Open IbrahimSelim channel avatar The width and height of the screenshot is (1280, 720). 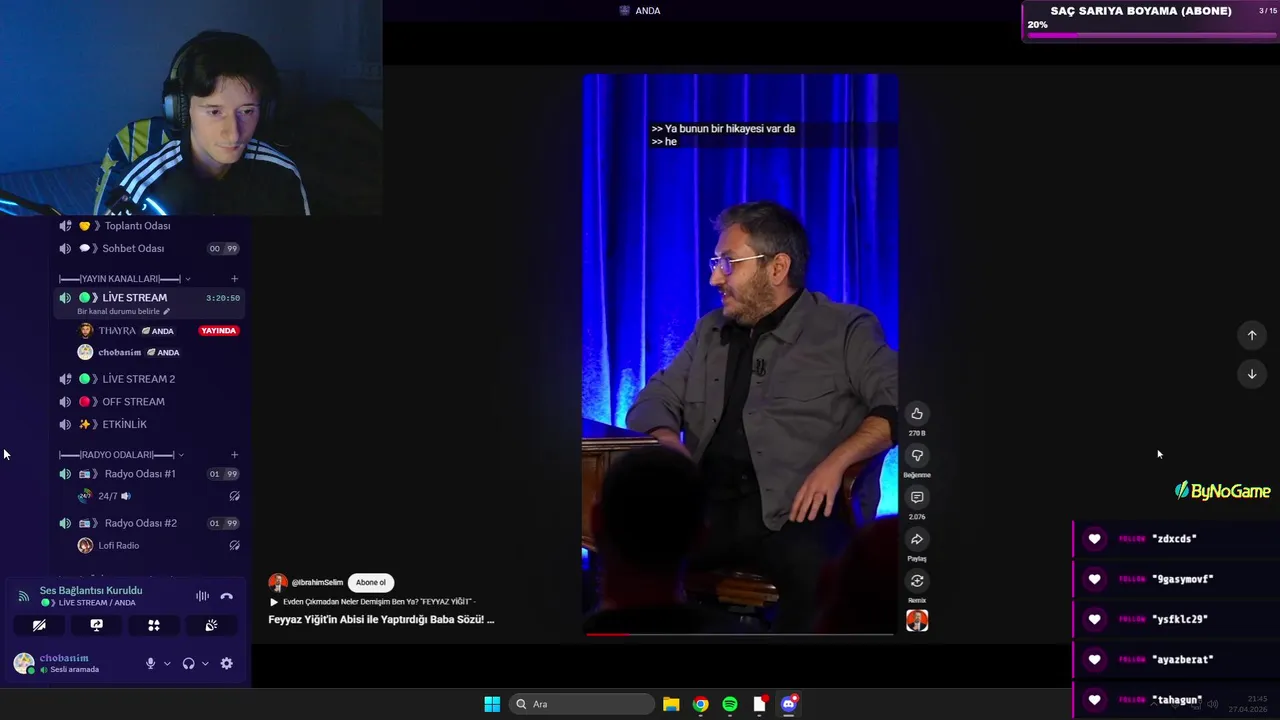[278, 582]
